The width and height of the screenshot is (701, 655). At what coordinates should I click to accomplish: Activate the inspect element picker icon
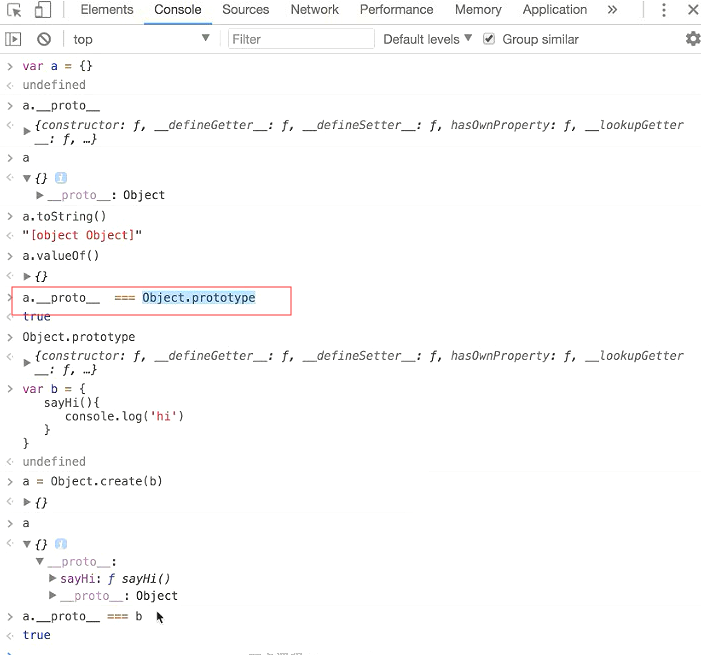pos(14,10)
